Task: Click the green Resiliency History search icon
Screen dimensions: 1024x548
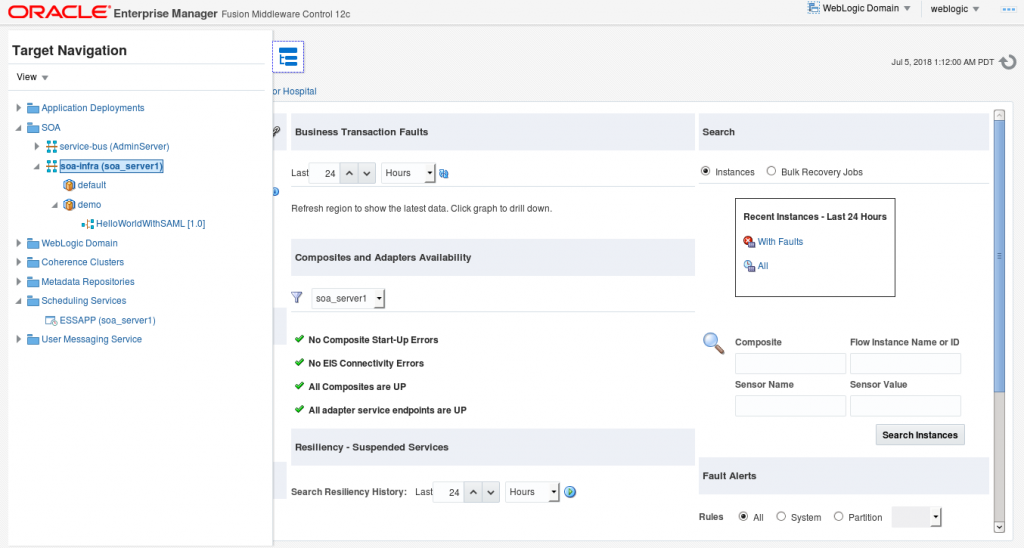Action: (570, 492)
